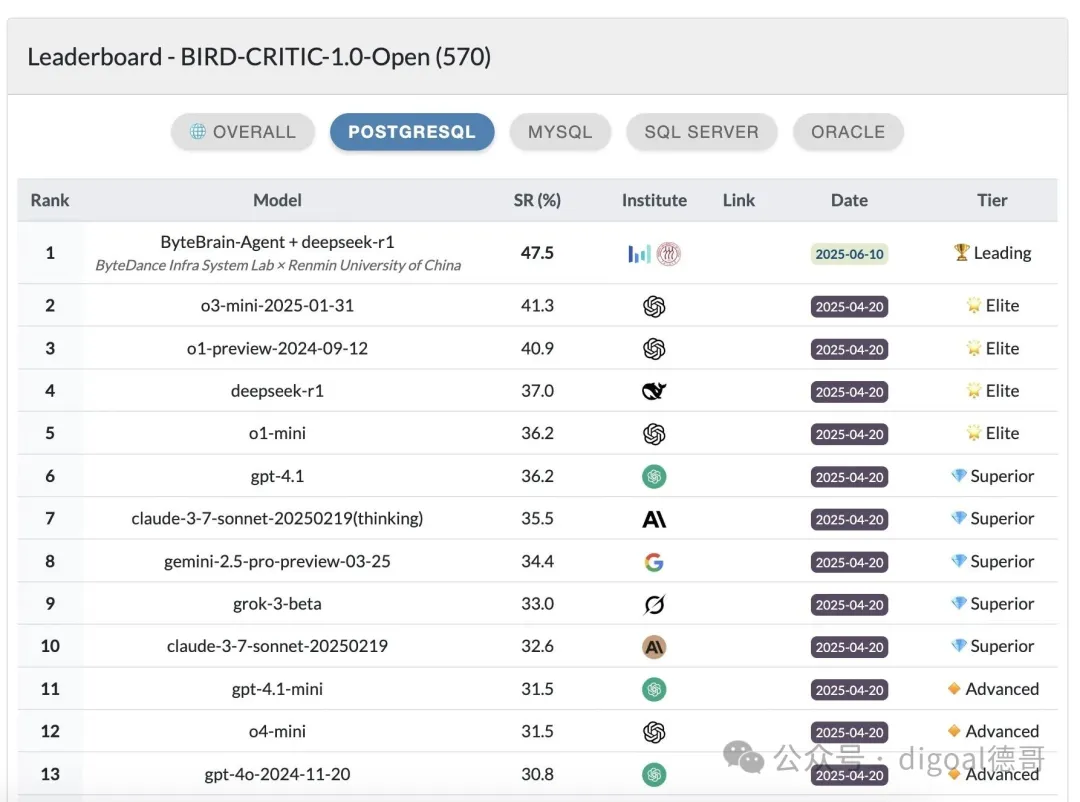The width and height of the screenshot is (1080, 802).
Task: Click the Anthropic logo for claude-3-7-sonnet thinking
Action: tap(654, 519)
